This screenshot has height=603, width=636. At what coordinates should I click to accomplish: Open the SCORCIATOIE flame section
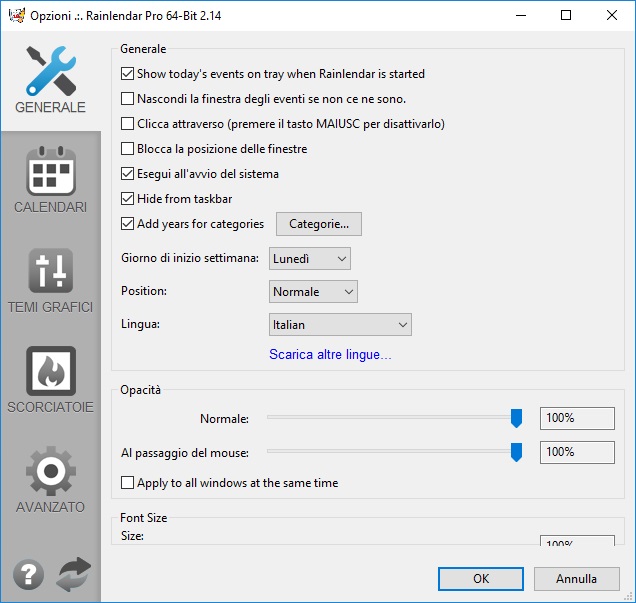click(50, 380)
